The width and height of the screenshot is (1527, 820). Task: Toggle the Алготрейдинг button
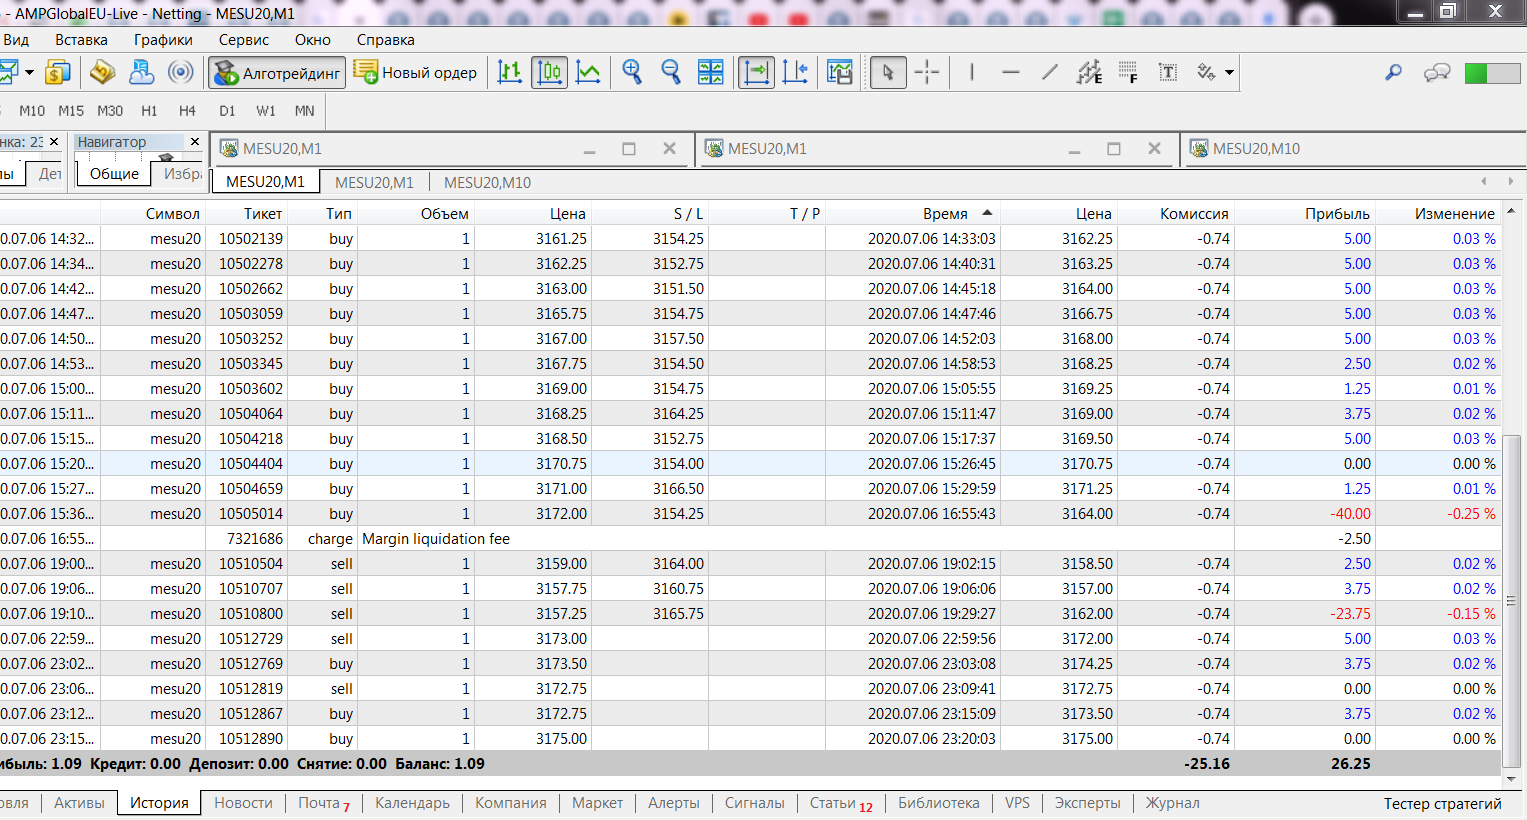[278, 73]
